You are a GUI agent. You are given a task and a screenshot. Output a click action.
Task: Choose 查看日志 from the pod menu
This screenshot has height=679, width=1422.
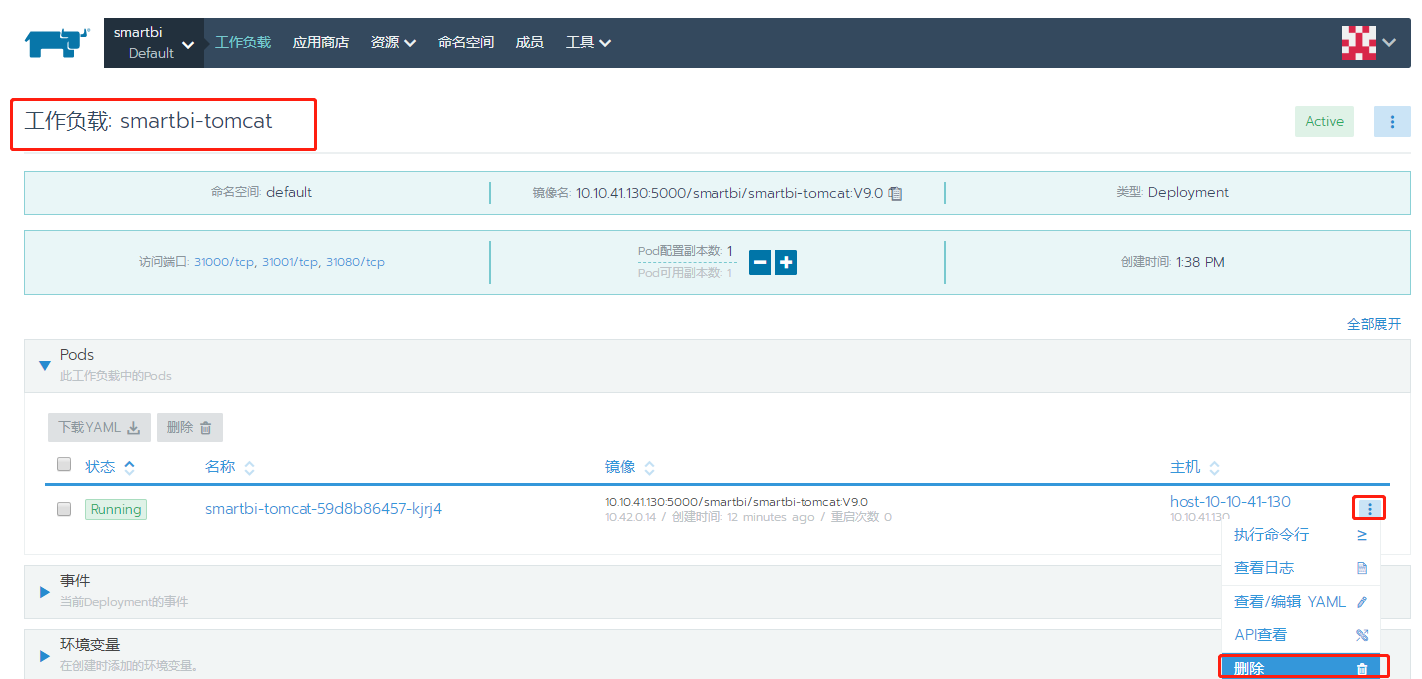tap(1300, 568)
